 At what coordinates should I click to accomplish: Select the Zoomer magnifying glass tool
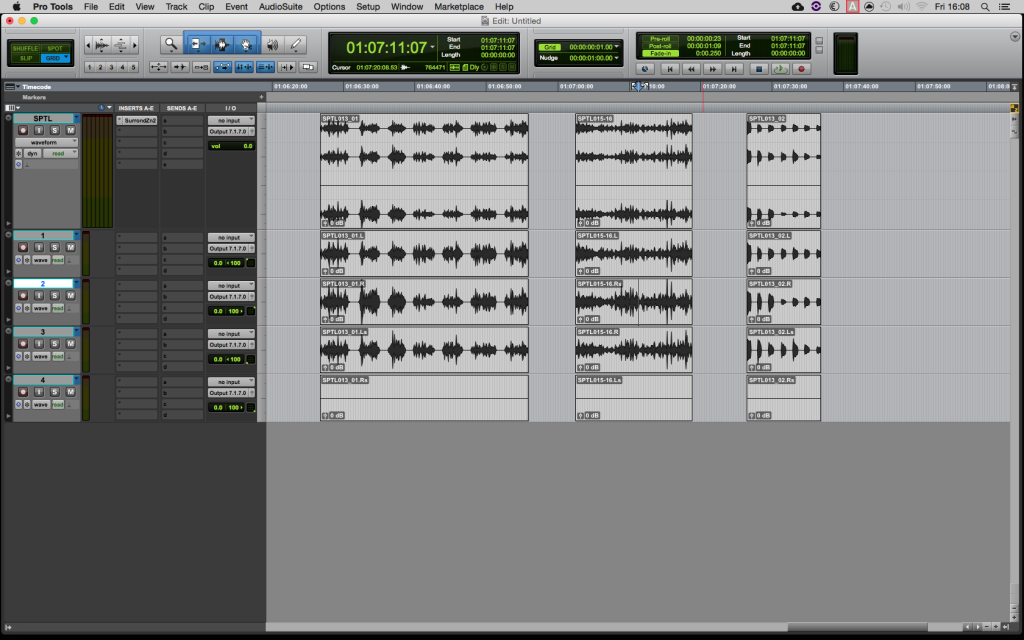pyautogui.click(x=170, y=44)
